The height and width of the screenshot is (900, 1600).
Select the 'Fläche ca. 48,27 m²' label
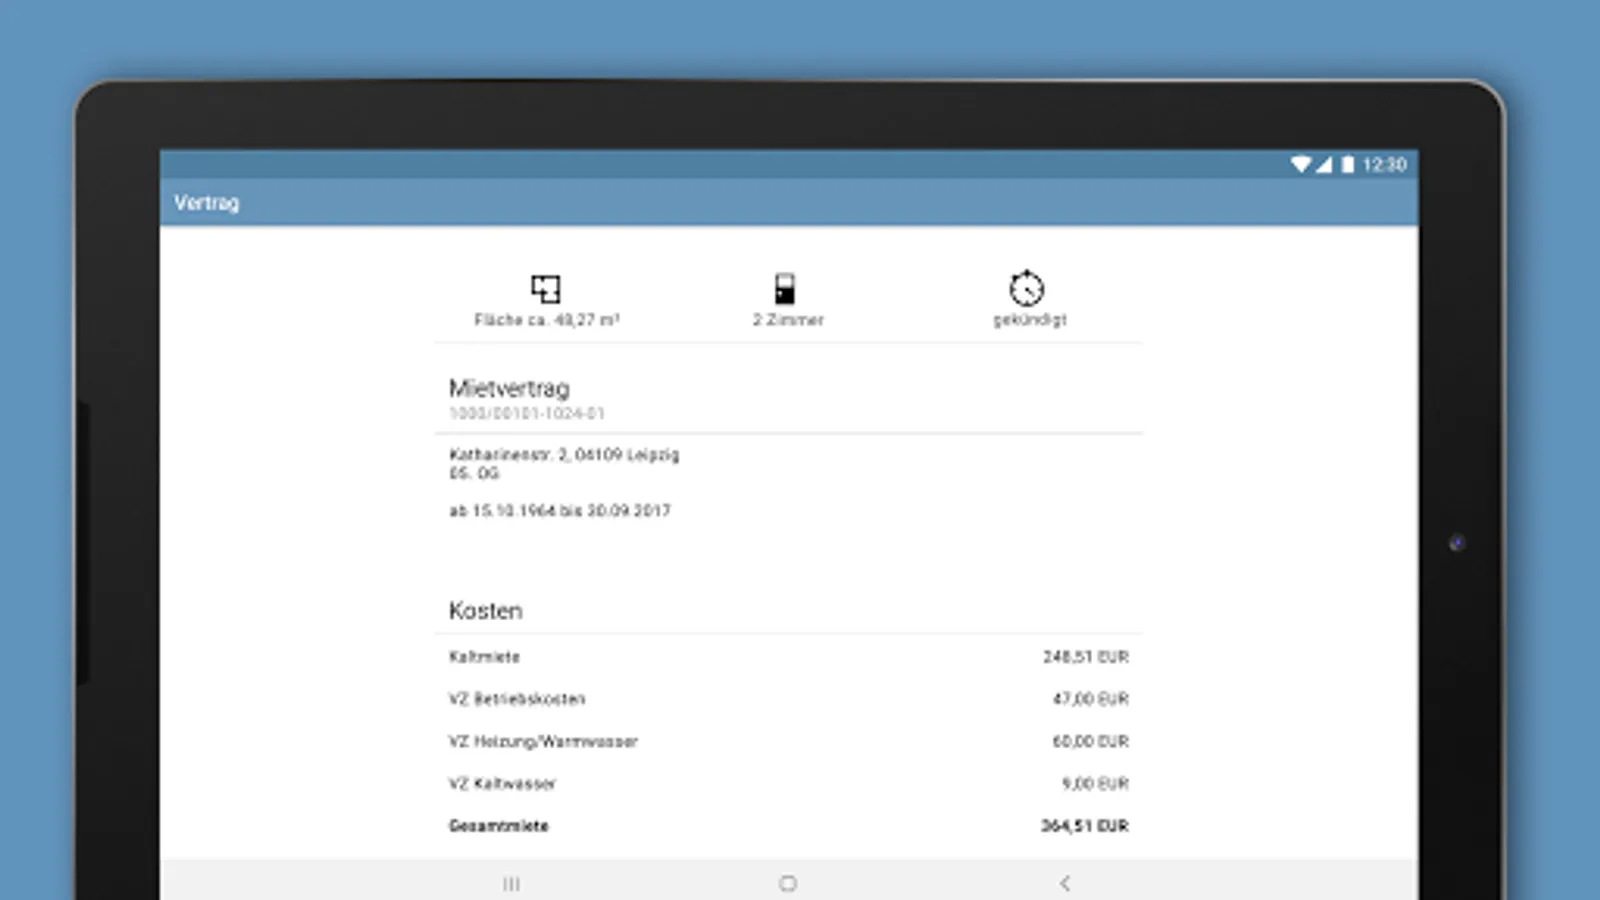pyautogui.click(x=547, y=320)
